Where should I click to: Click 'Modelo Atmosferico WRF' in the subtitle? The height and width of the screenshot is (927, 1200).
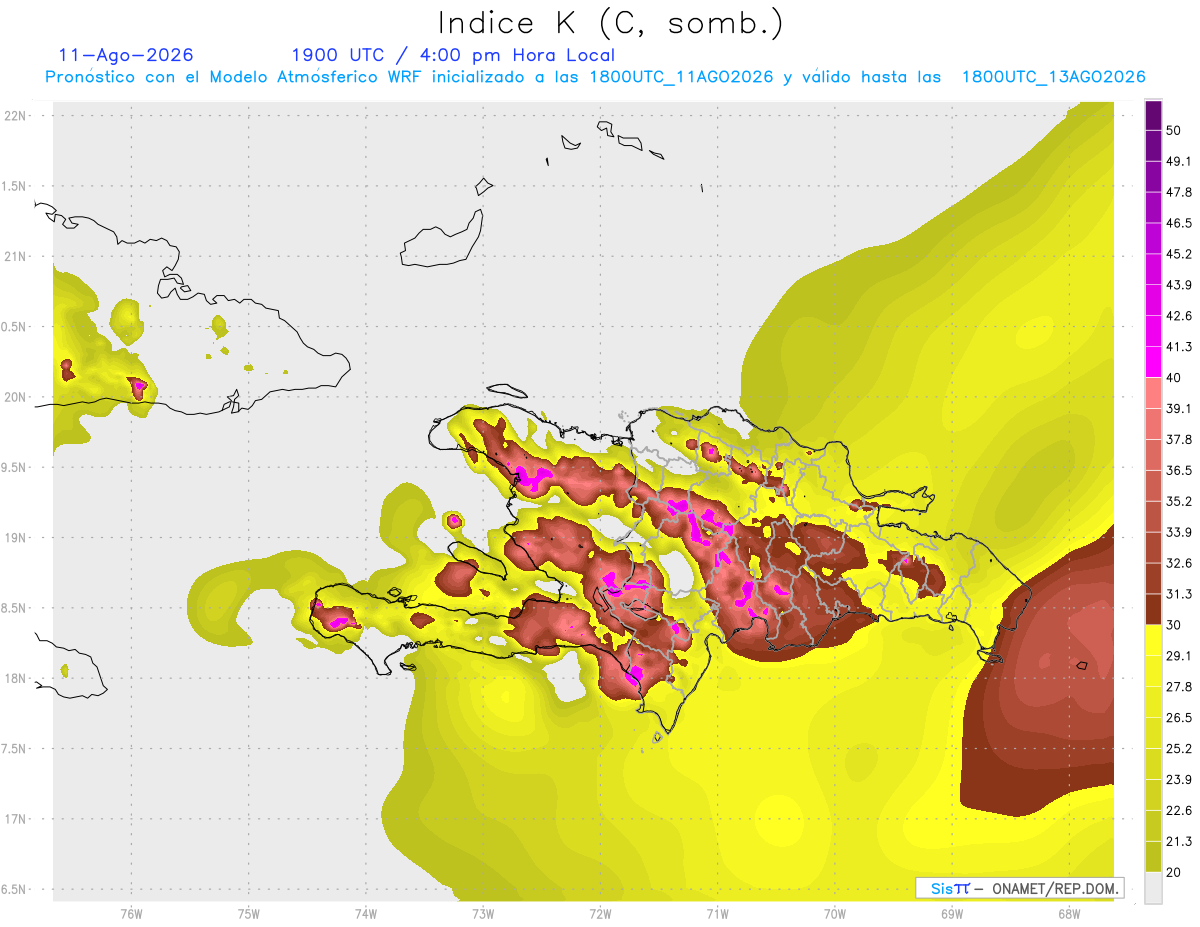[x=326, y=77]
